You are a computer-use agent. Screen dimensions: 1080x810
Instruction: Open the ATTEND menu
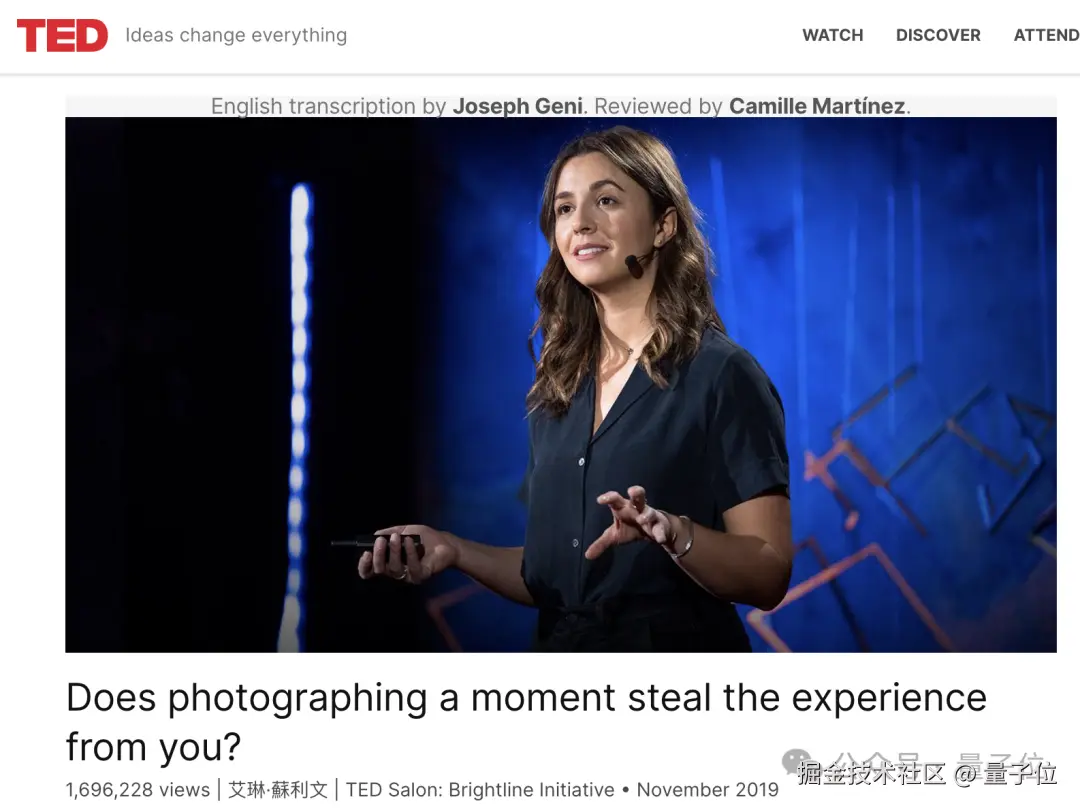(1046, 35)
